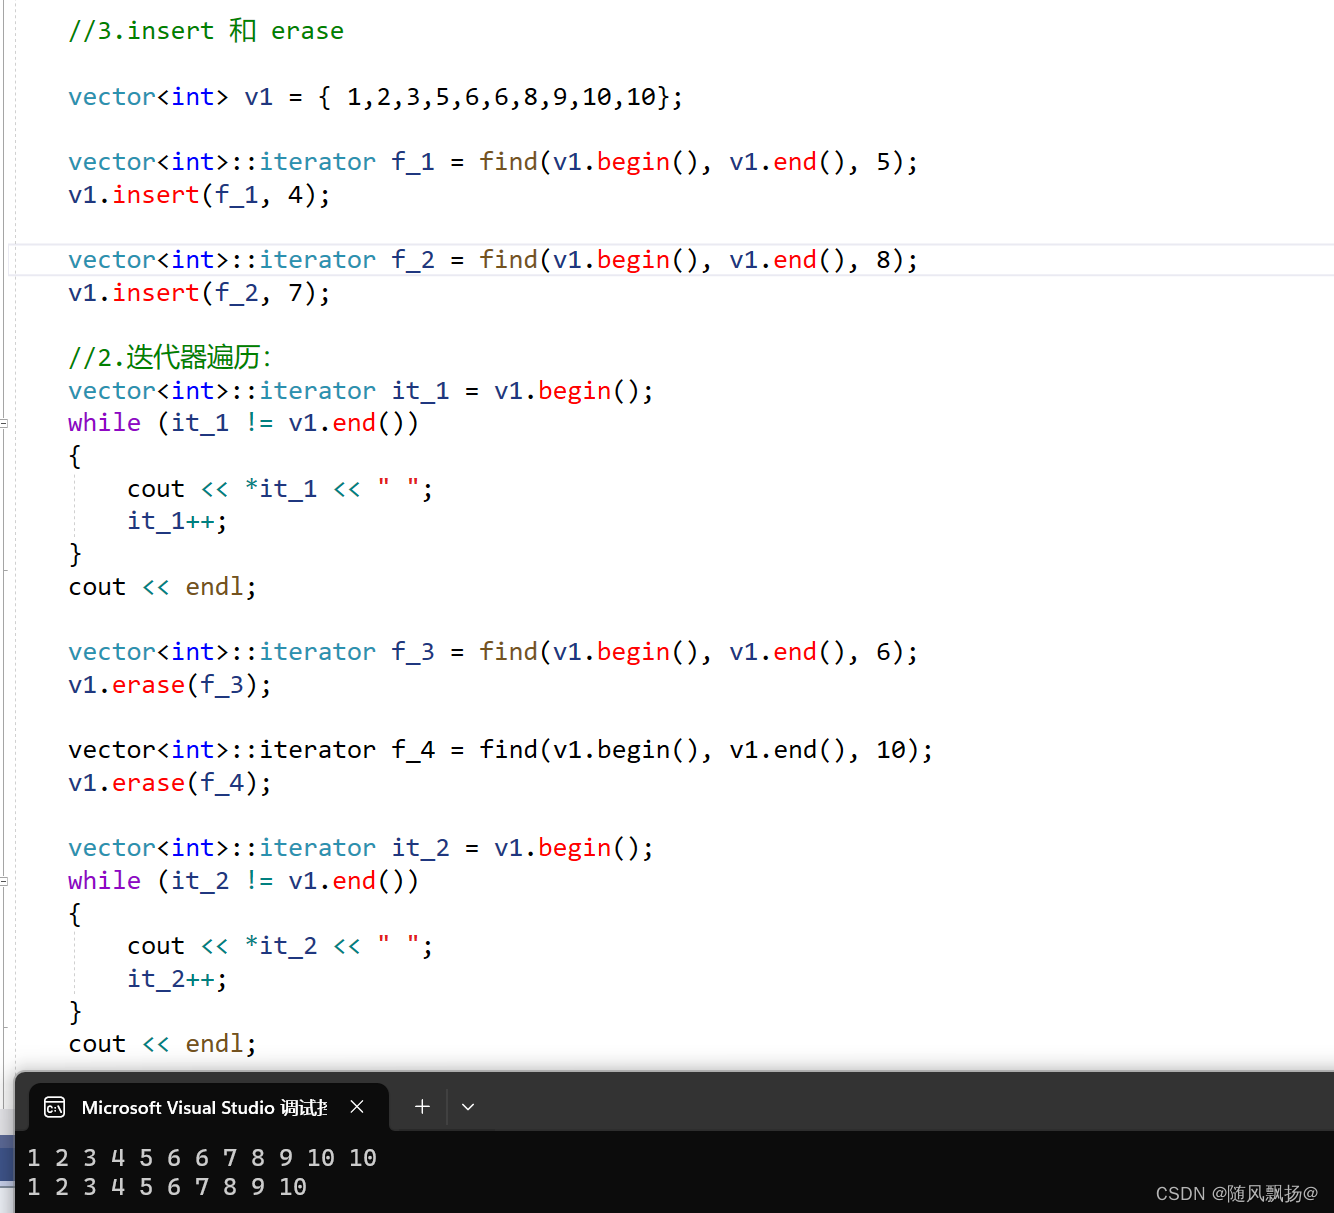Click the 'v1.erase(f_4);' line
Viewport: 1334px width, 1213px height.
(170, 783)
